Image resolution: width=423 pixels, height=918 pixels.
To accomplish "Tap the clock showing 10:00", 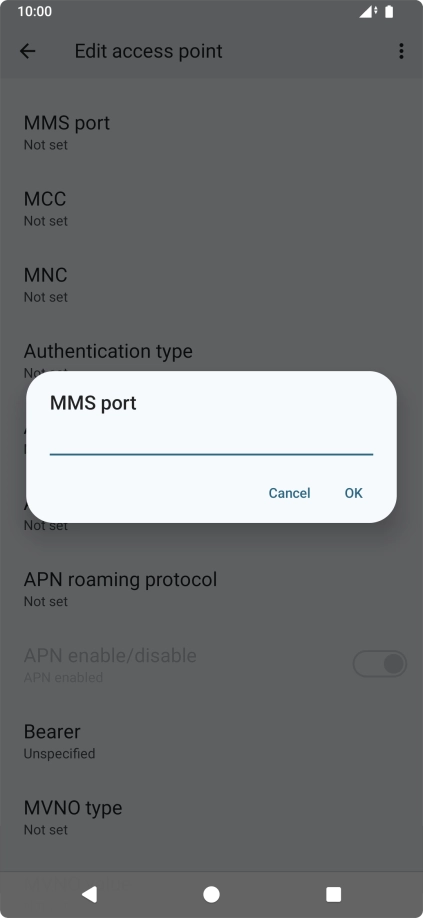I will [x=35, y=11].
